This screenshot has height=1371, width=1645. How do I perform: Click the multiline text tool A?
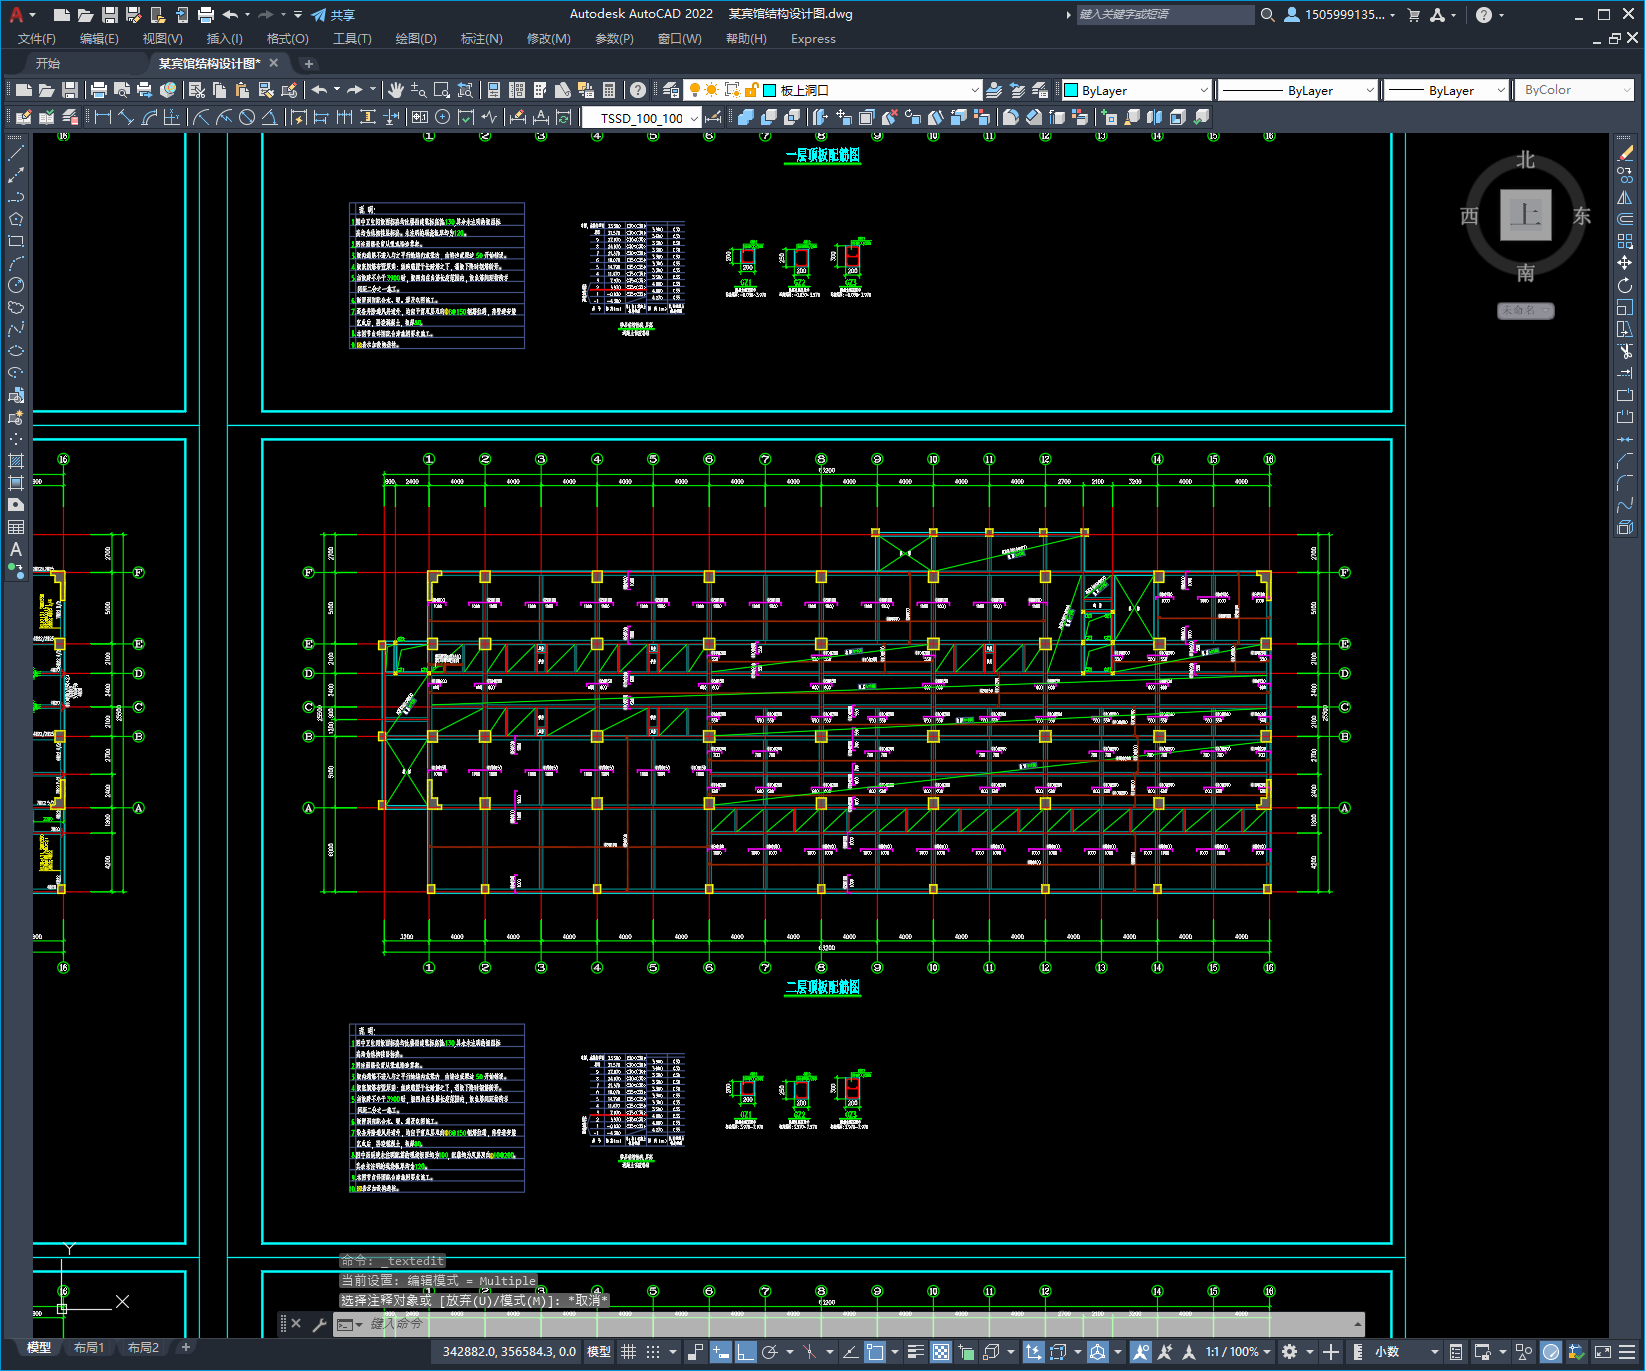[x=15, y=549]
